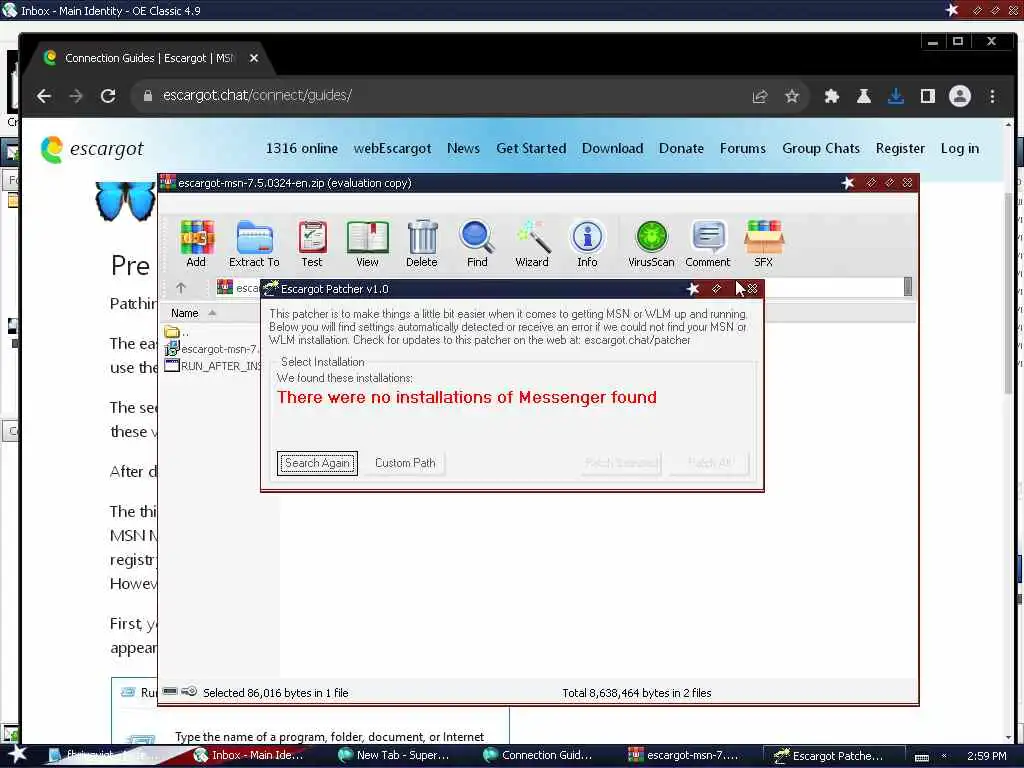This screenshot has height=768, width=1024.
Task: Click Extract To in WinRAR toolbar
Action: pos(254,244)
